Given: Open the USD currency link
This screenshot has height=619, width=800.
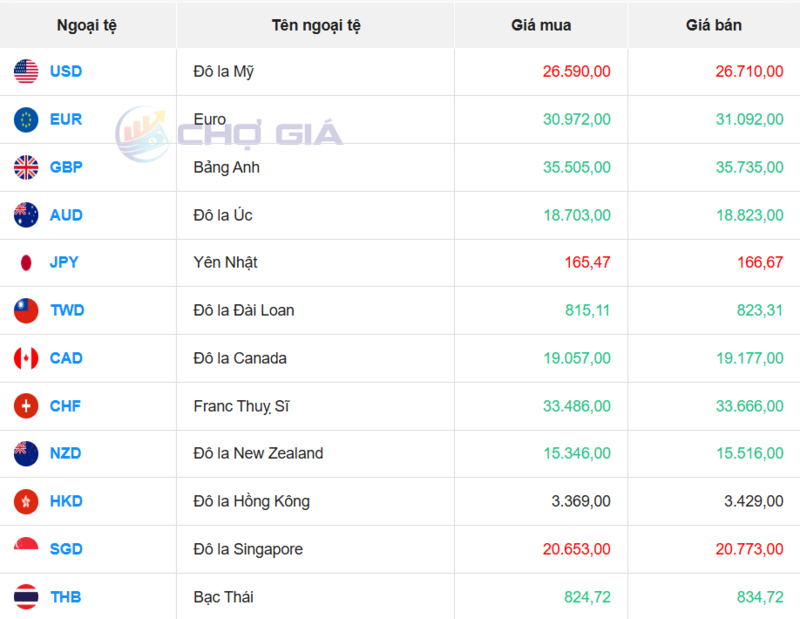Looking at the screenshot, I should [66, 72].
